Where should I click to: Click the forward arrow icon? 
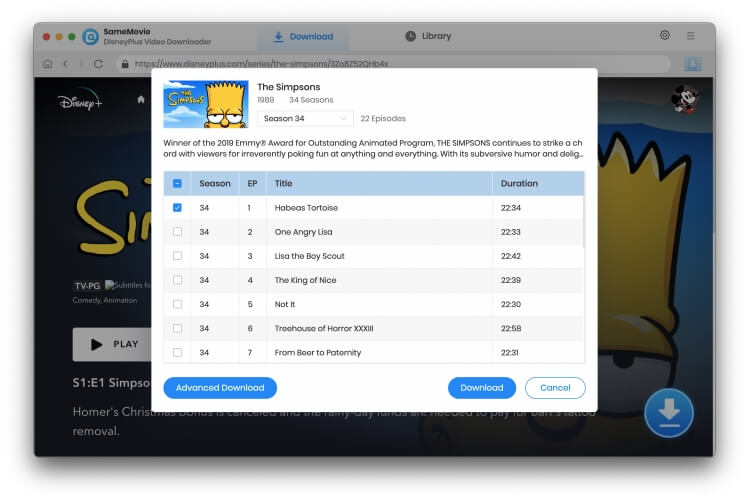click(x=81, y=64)
